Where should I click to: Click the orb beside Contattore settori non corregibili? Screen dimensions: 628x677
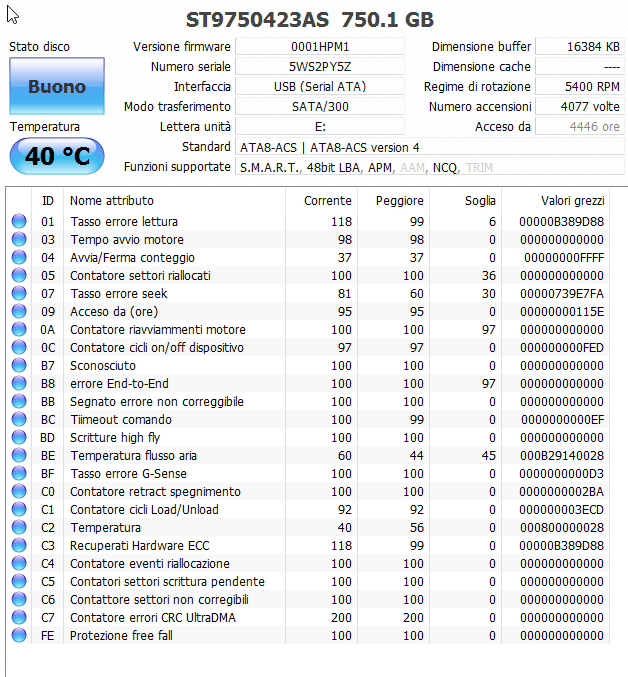tap(19, 599)
